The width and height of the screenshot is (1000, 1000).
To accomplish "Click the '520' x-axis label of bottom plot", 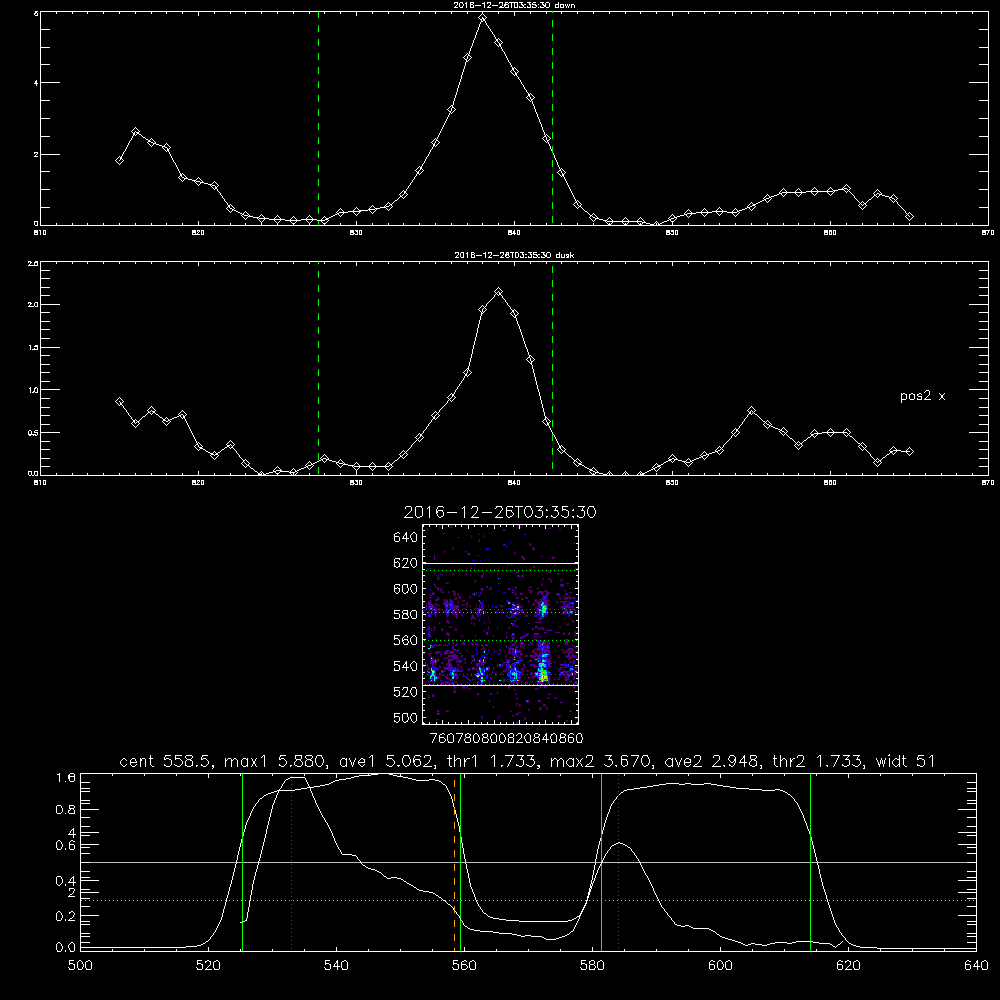I will point(208,966).
